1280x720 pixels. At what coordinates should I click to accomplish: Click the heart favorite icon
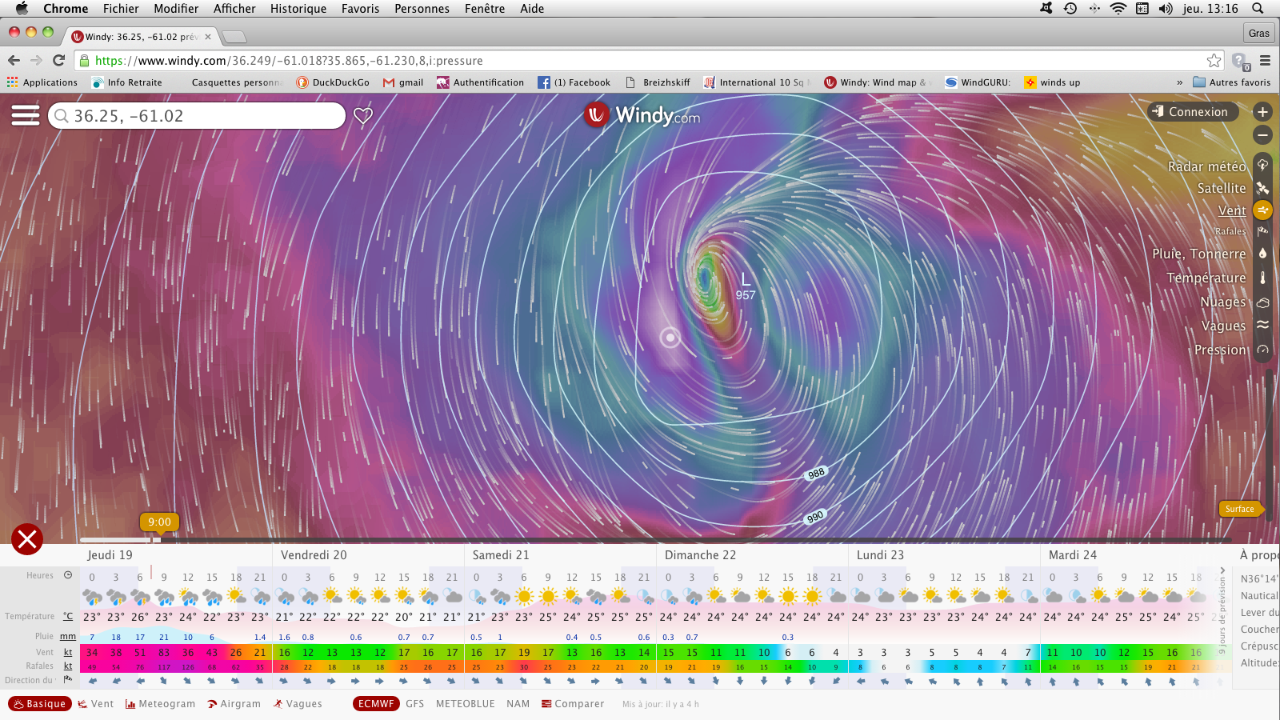(363, 116)
